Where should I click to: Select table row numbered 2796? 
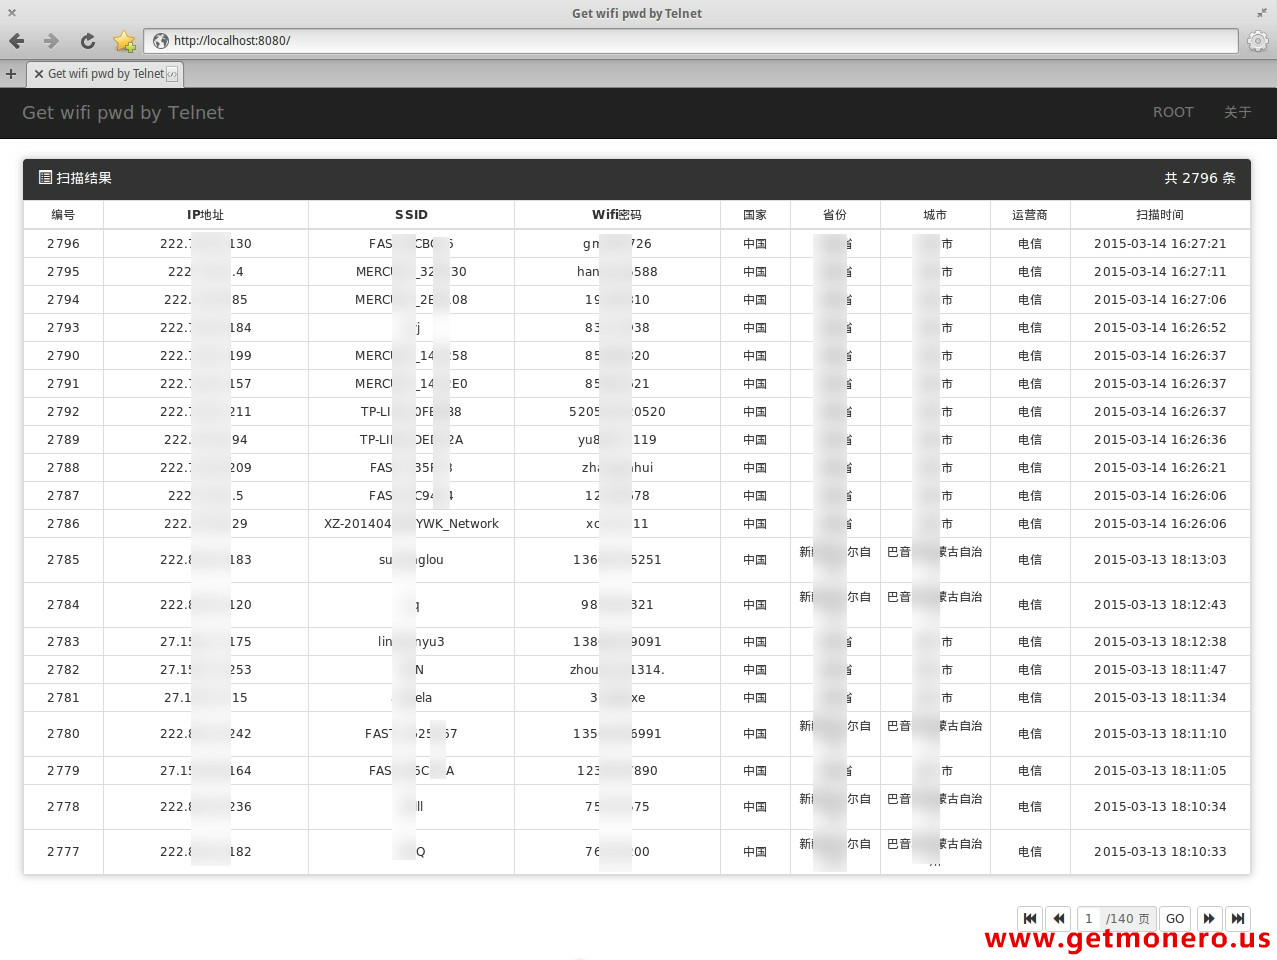63,244
